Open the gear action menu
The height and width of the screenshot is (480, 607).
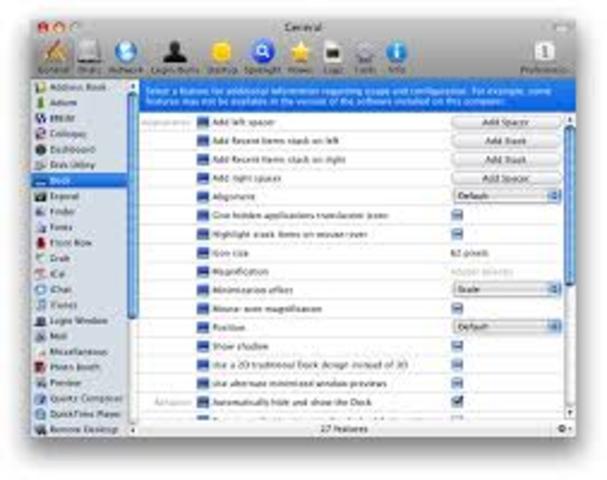tap(564, 429)
